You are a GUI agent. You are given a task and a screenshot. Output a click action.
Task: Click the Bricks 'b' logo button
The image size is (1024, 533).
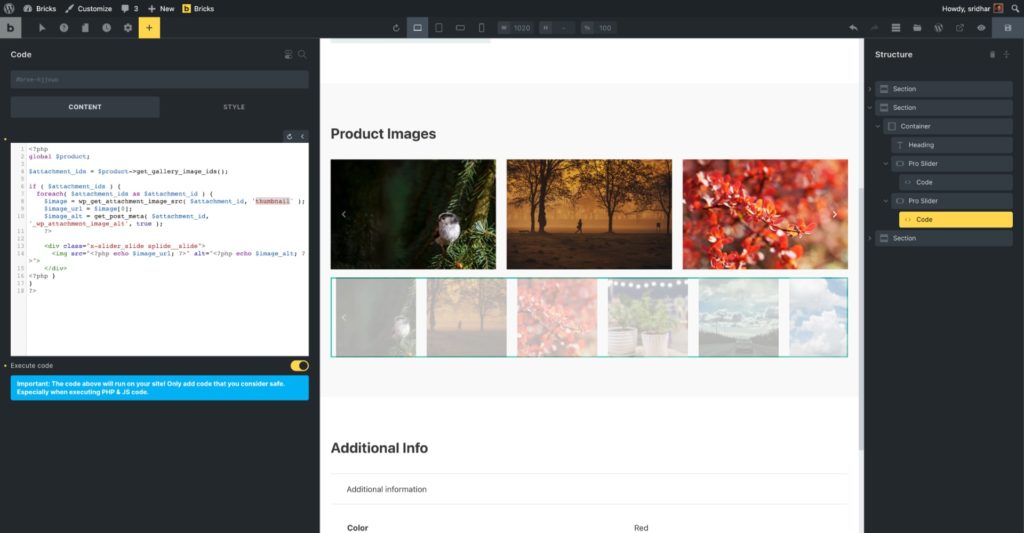(10, 27)
